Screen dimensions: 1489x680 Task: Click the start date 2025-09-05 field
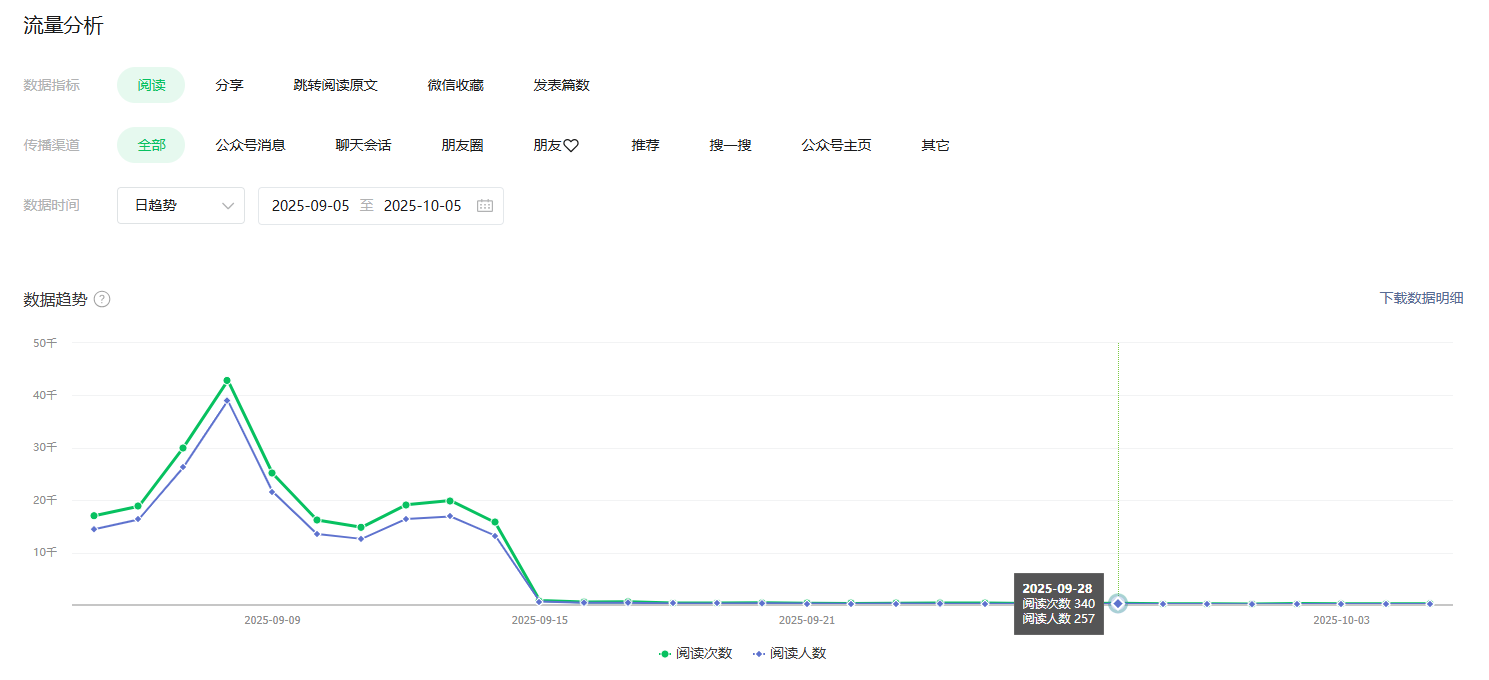click(310, 206)
